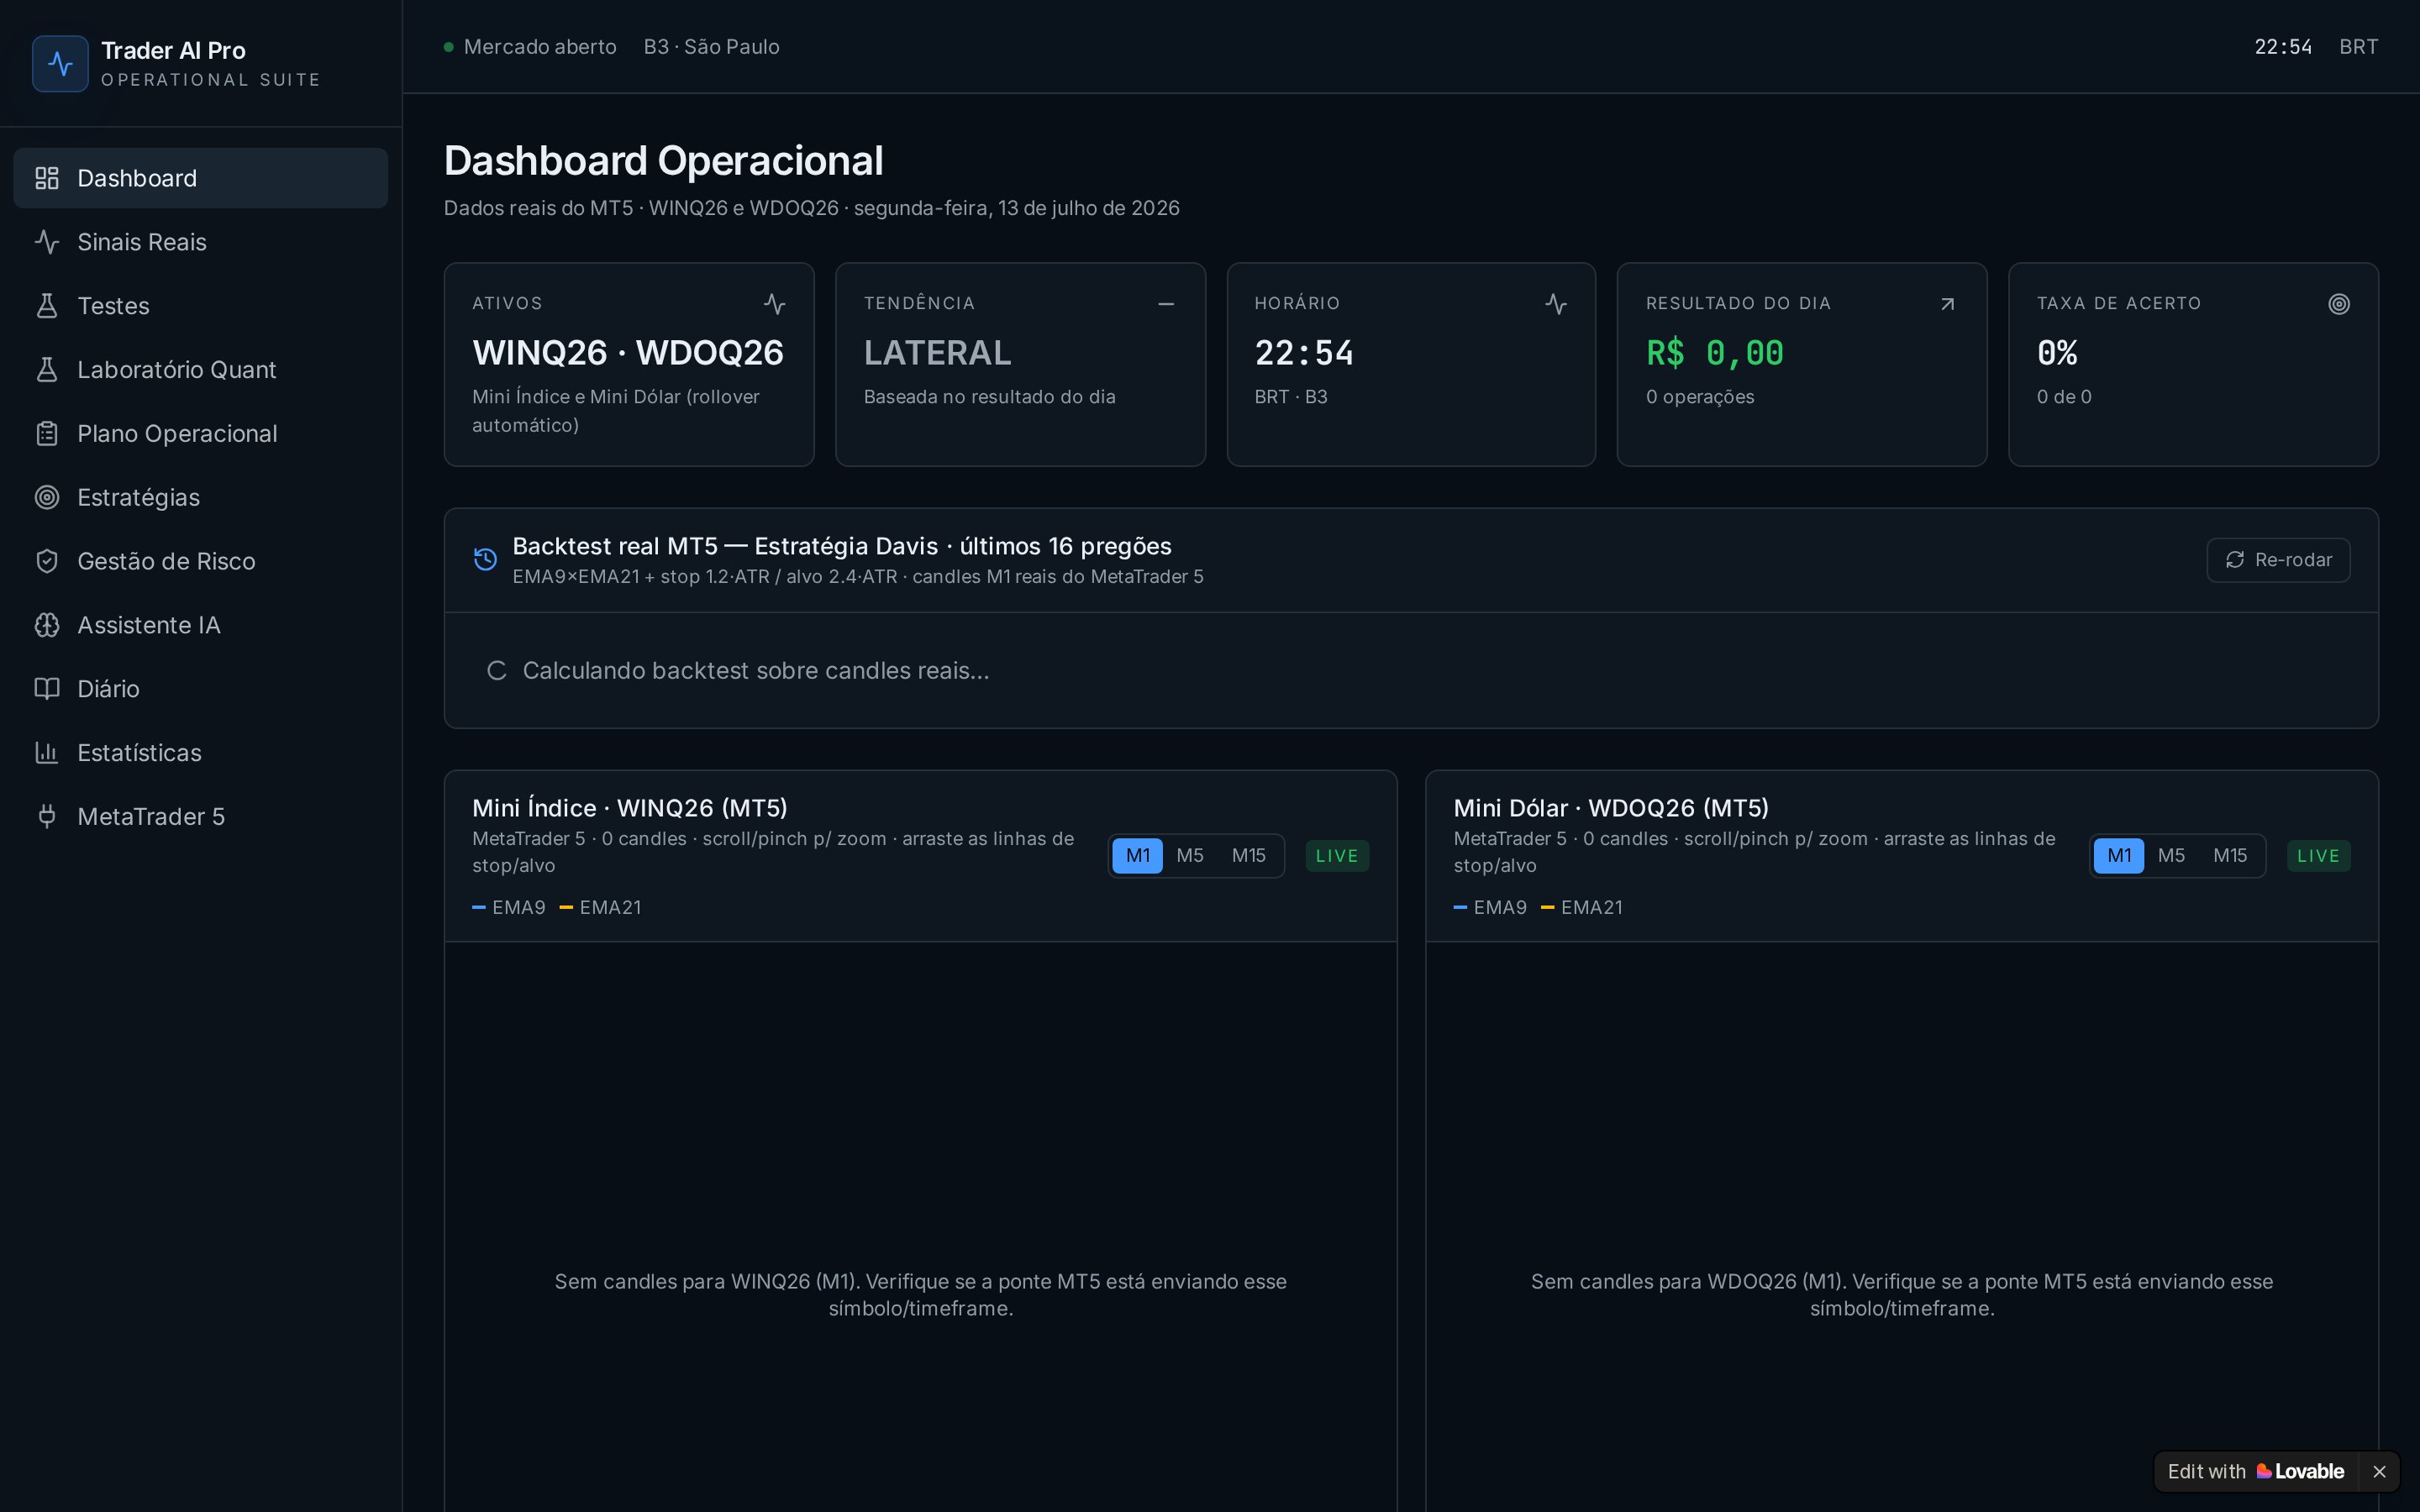Click the Lovable heart logo
Viewport: 2420px width, 1512px height.
coord(2264,1472)
